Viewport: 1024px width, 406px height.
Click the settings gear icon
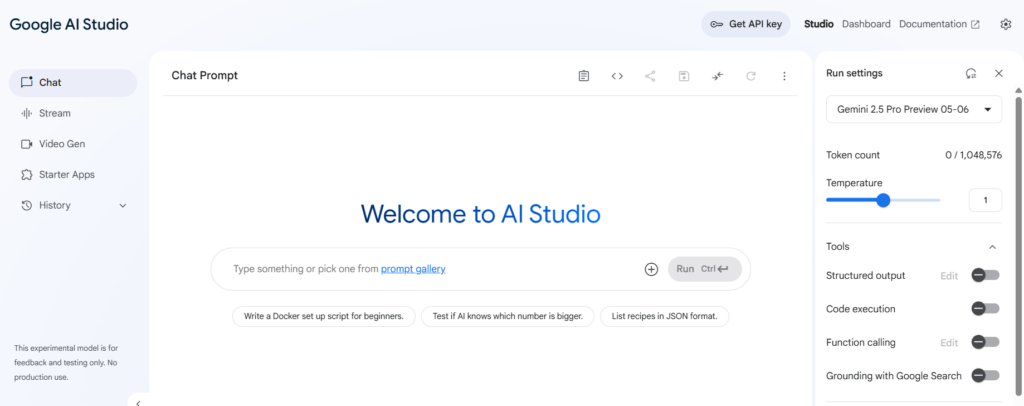[x=1006, y=24]
